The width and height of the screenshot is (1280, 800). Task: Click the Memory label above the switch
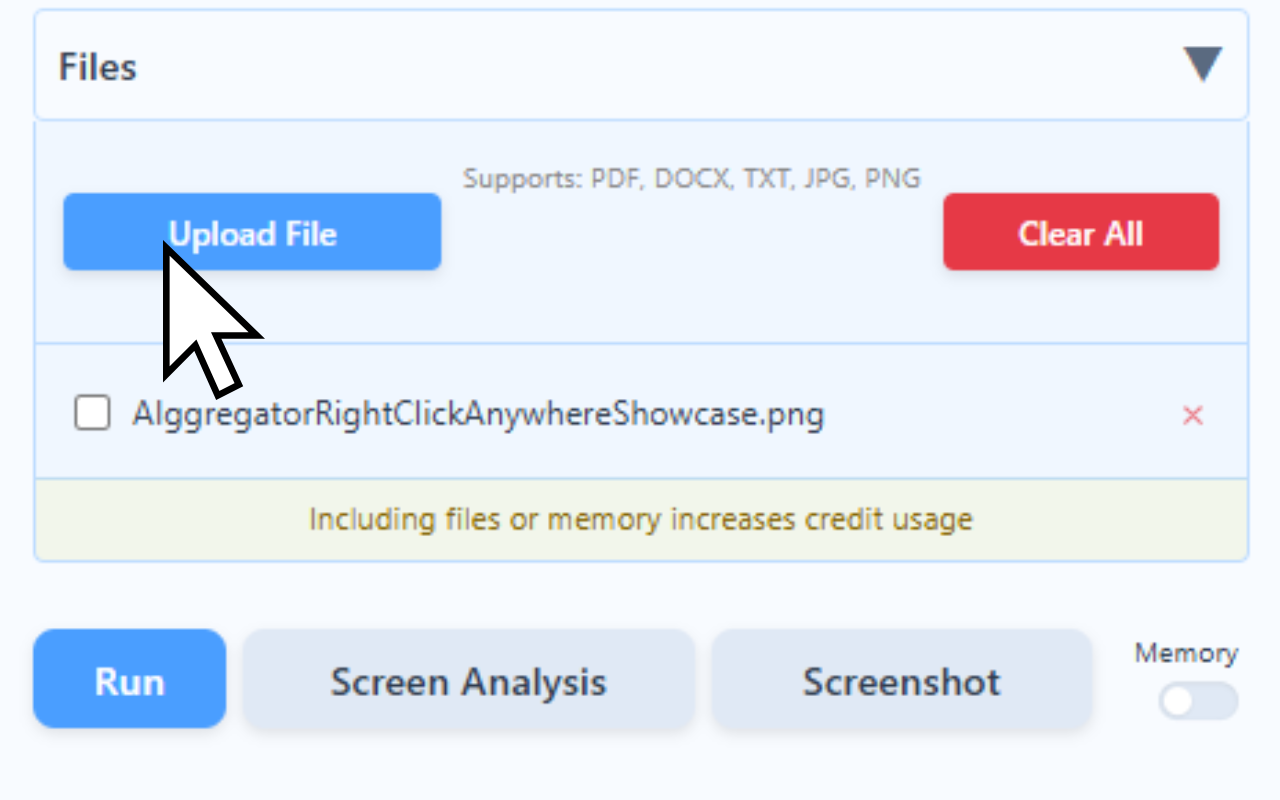pyautogui.click(x=1186, y=654)
